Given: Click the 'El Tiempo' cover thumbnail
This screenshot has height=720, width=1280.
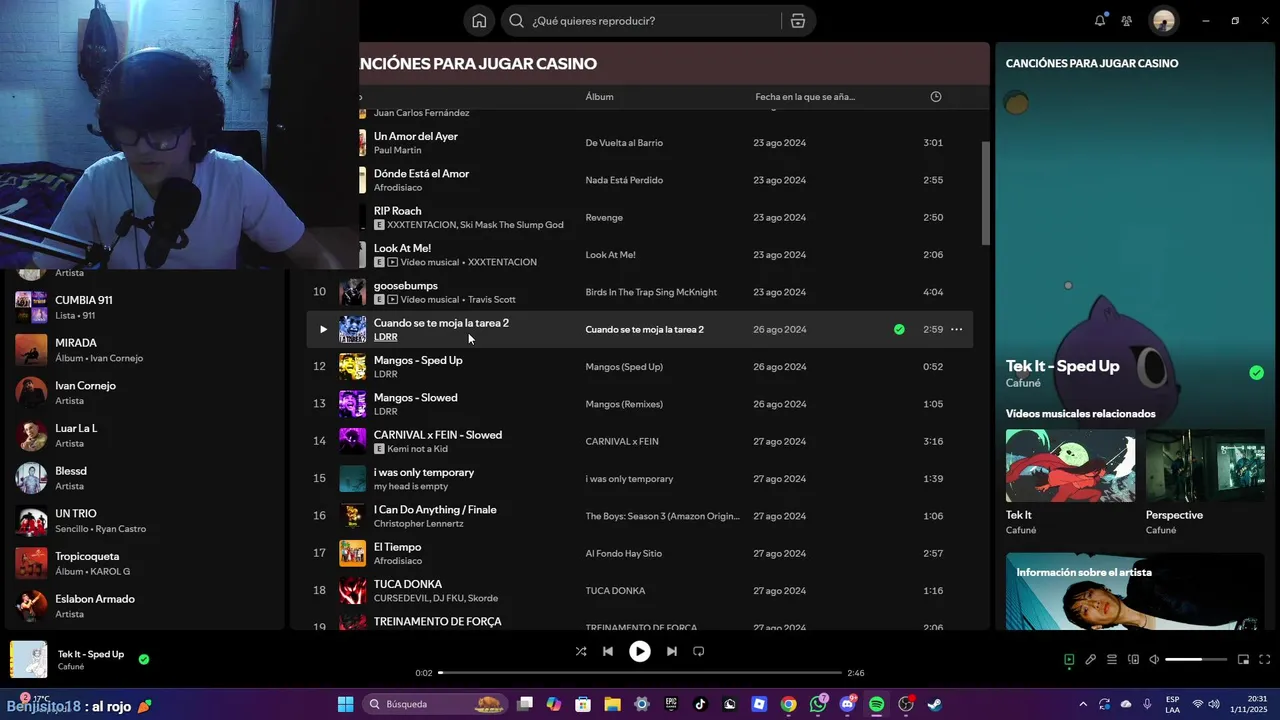Looking at the screenshot, I should pos(352,553).
